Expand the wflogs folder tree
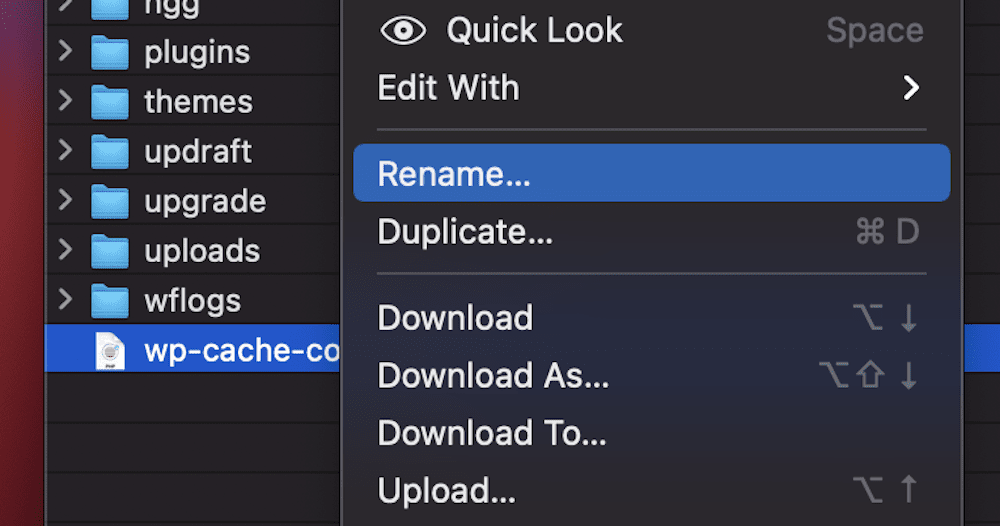 tap(66, 300)
